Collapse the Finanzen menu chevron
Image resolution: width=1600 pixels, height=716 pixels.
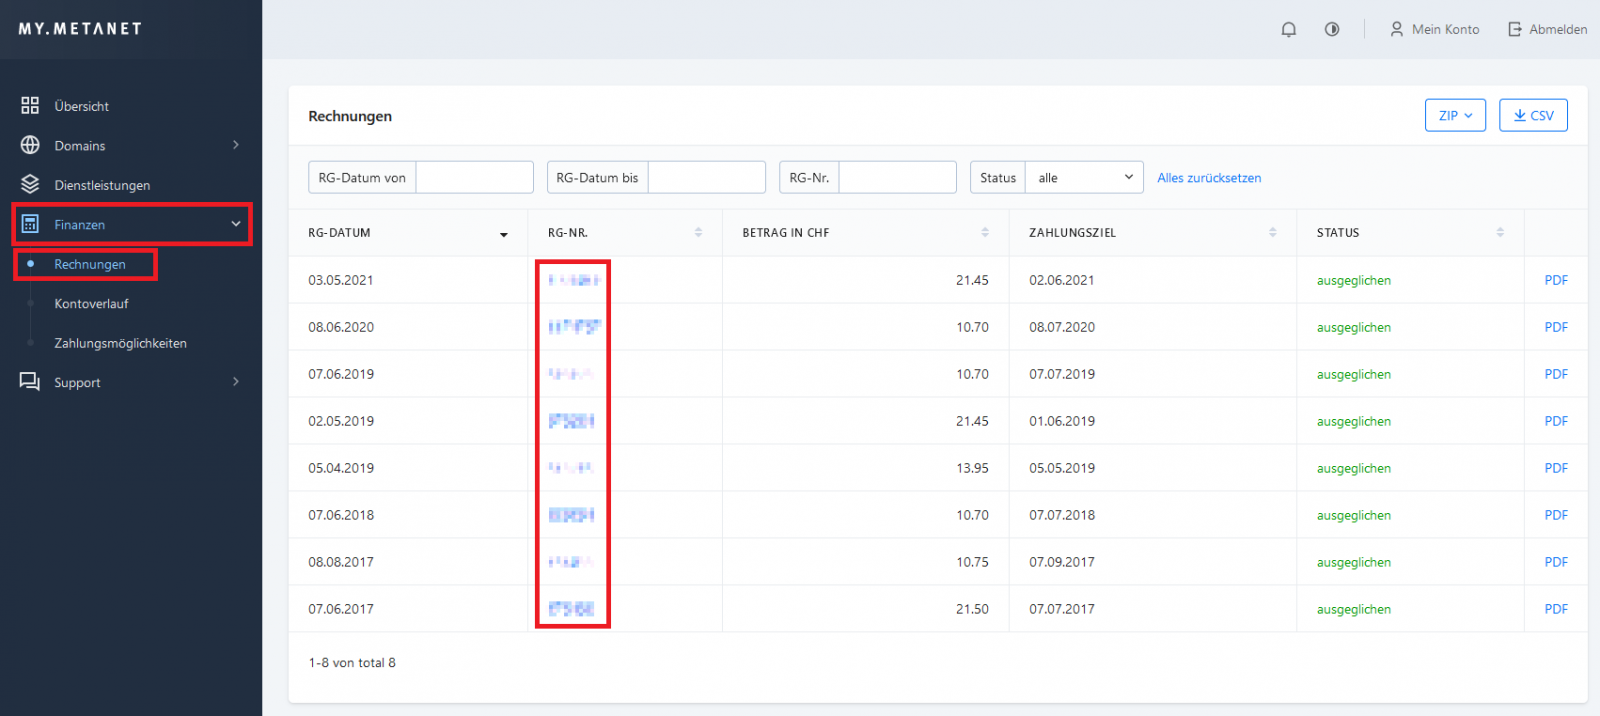pyautogui.click(x=236, y=224)
